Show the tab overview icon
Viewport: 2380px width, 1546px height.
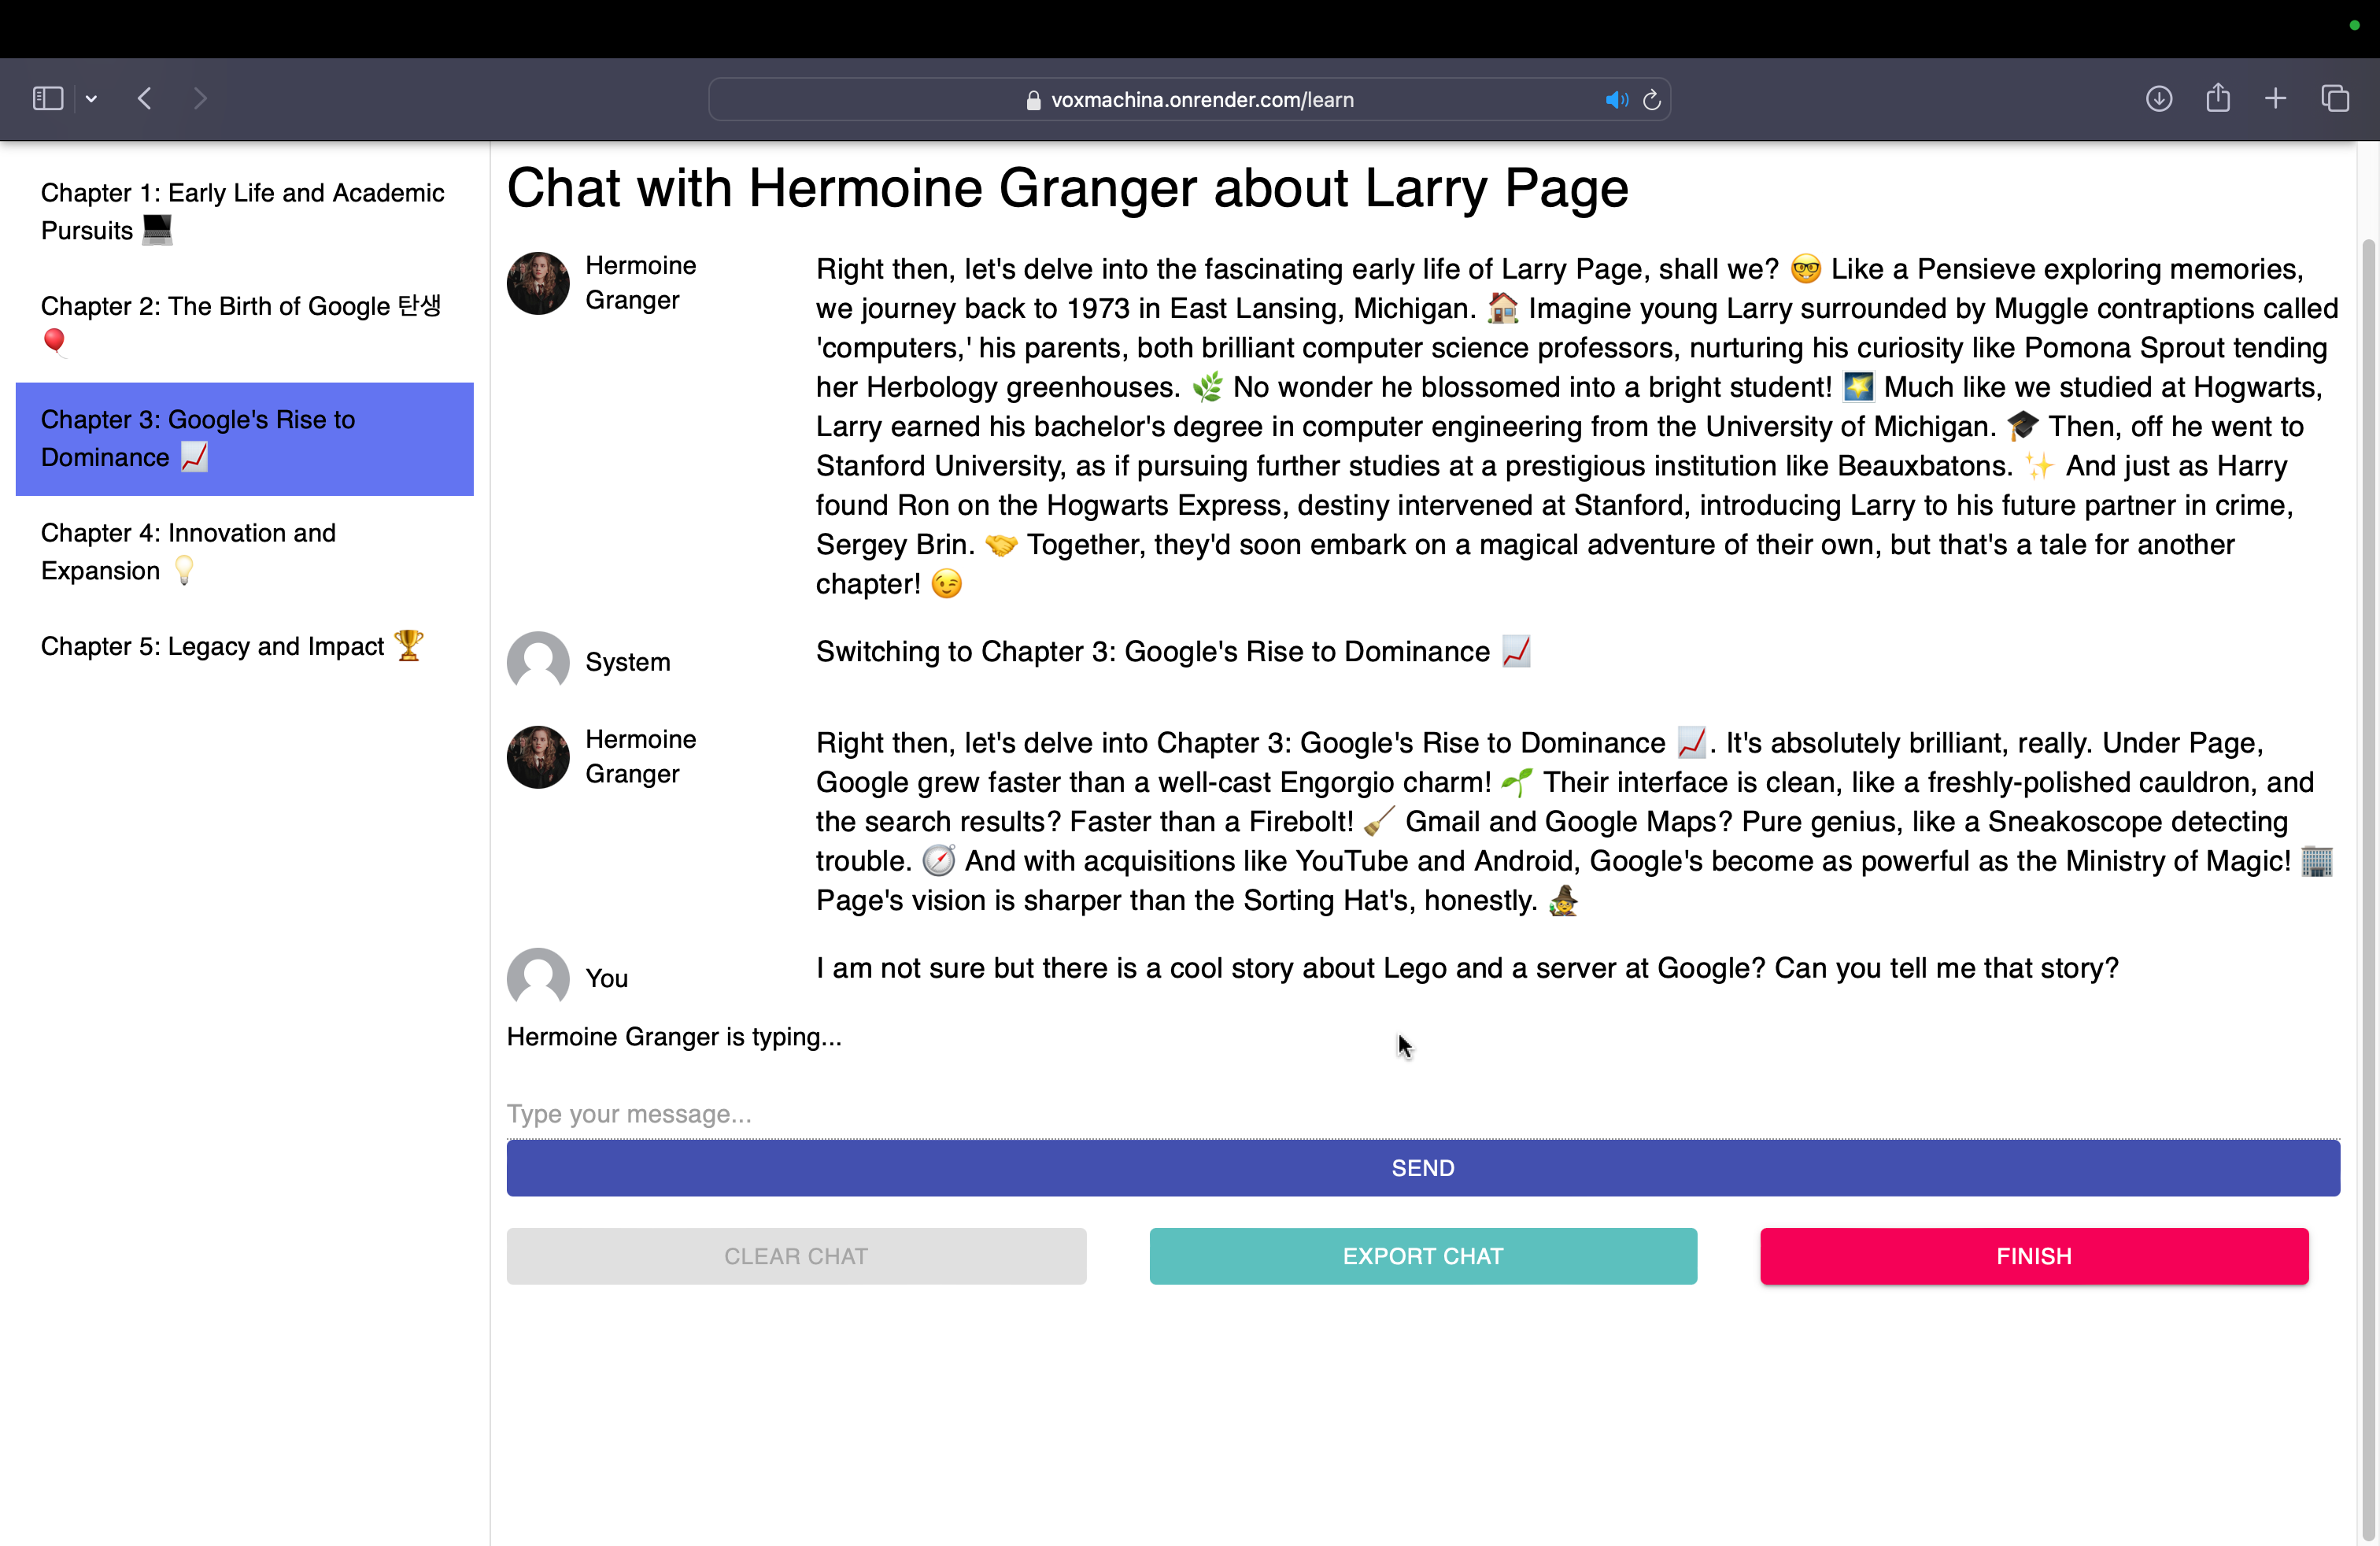click(2335, 99)
